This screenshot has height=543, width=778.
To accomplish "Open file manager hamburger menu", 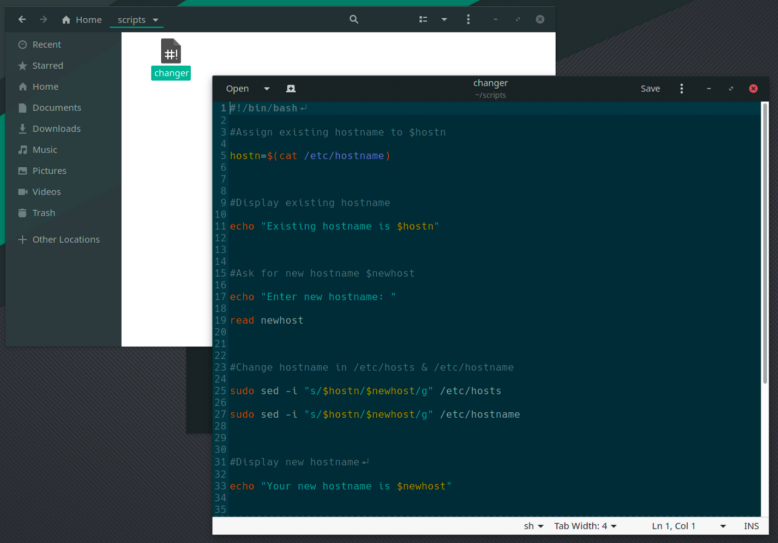I will pos(468,19).
